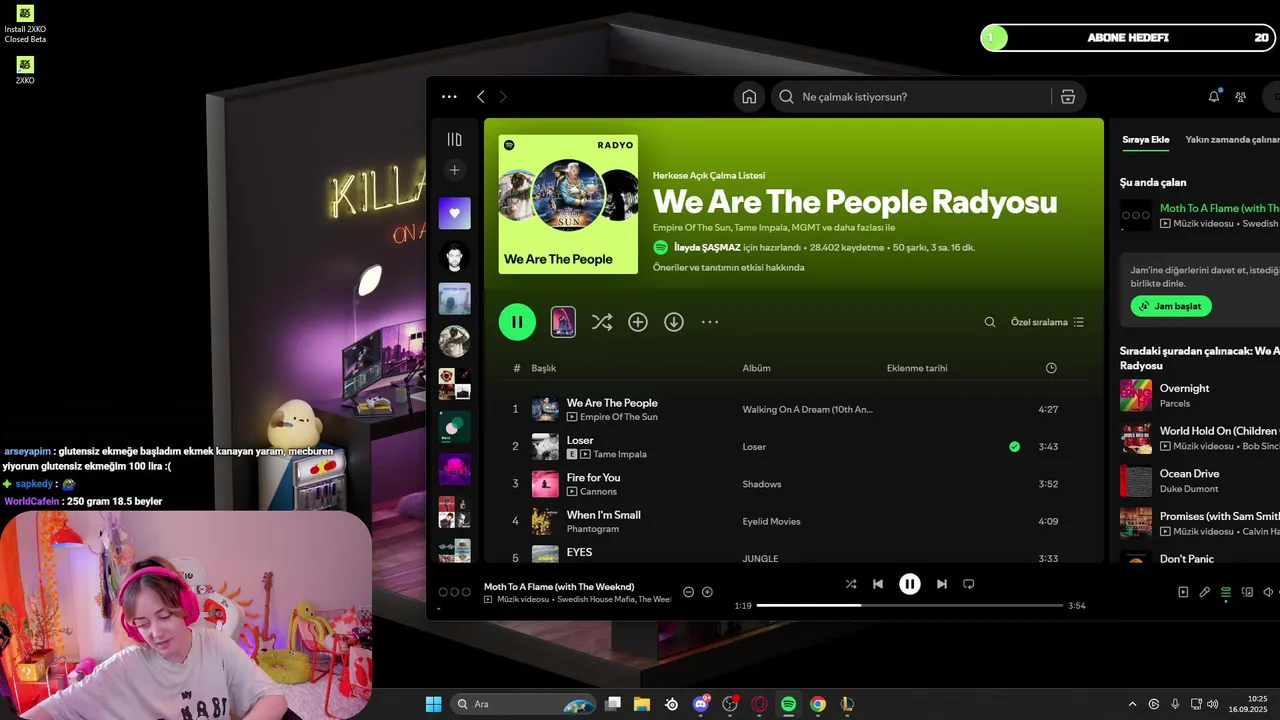Download the playlist with the down-arrow circle
The height and width of the screenshot is (720, 1280).
click(x=674, y=322)
